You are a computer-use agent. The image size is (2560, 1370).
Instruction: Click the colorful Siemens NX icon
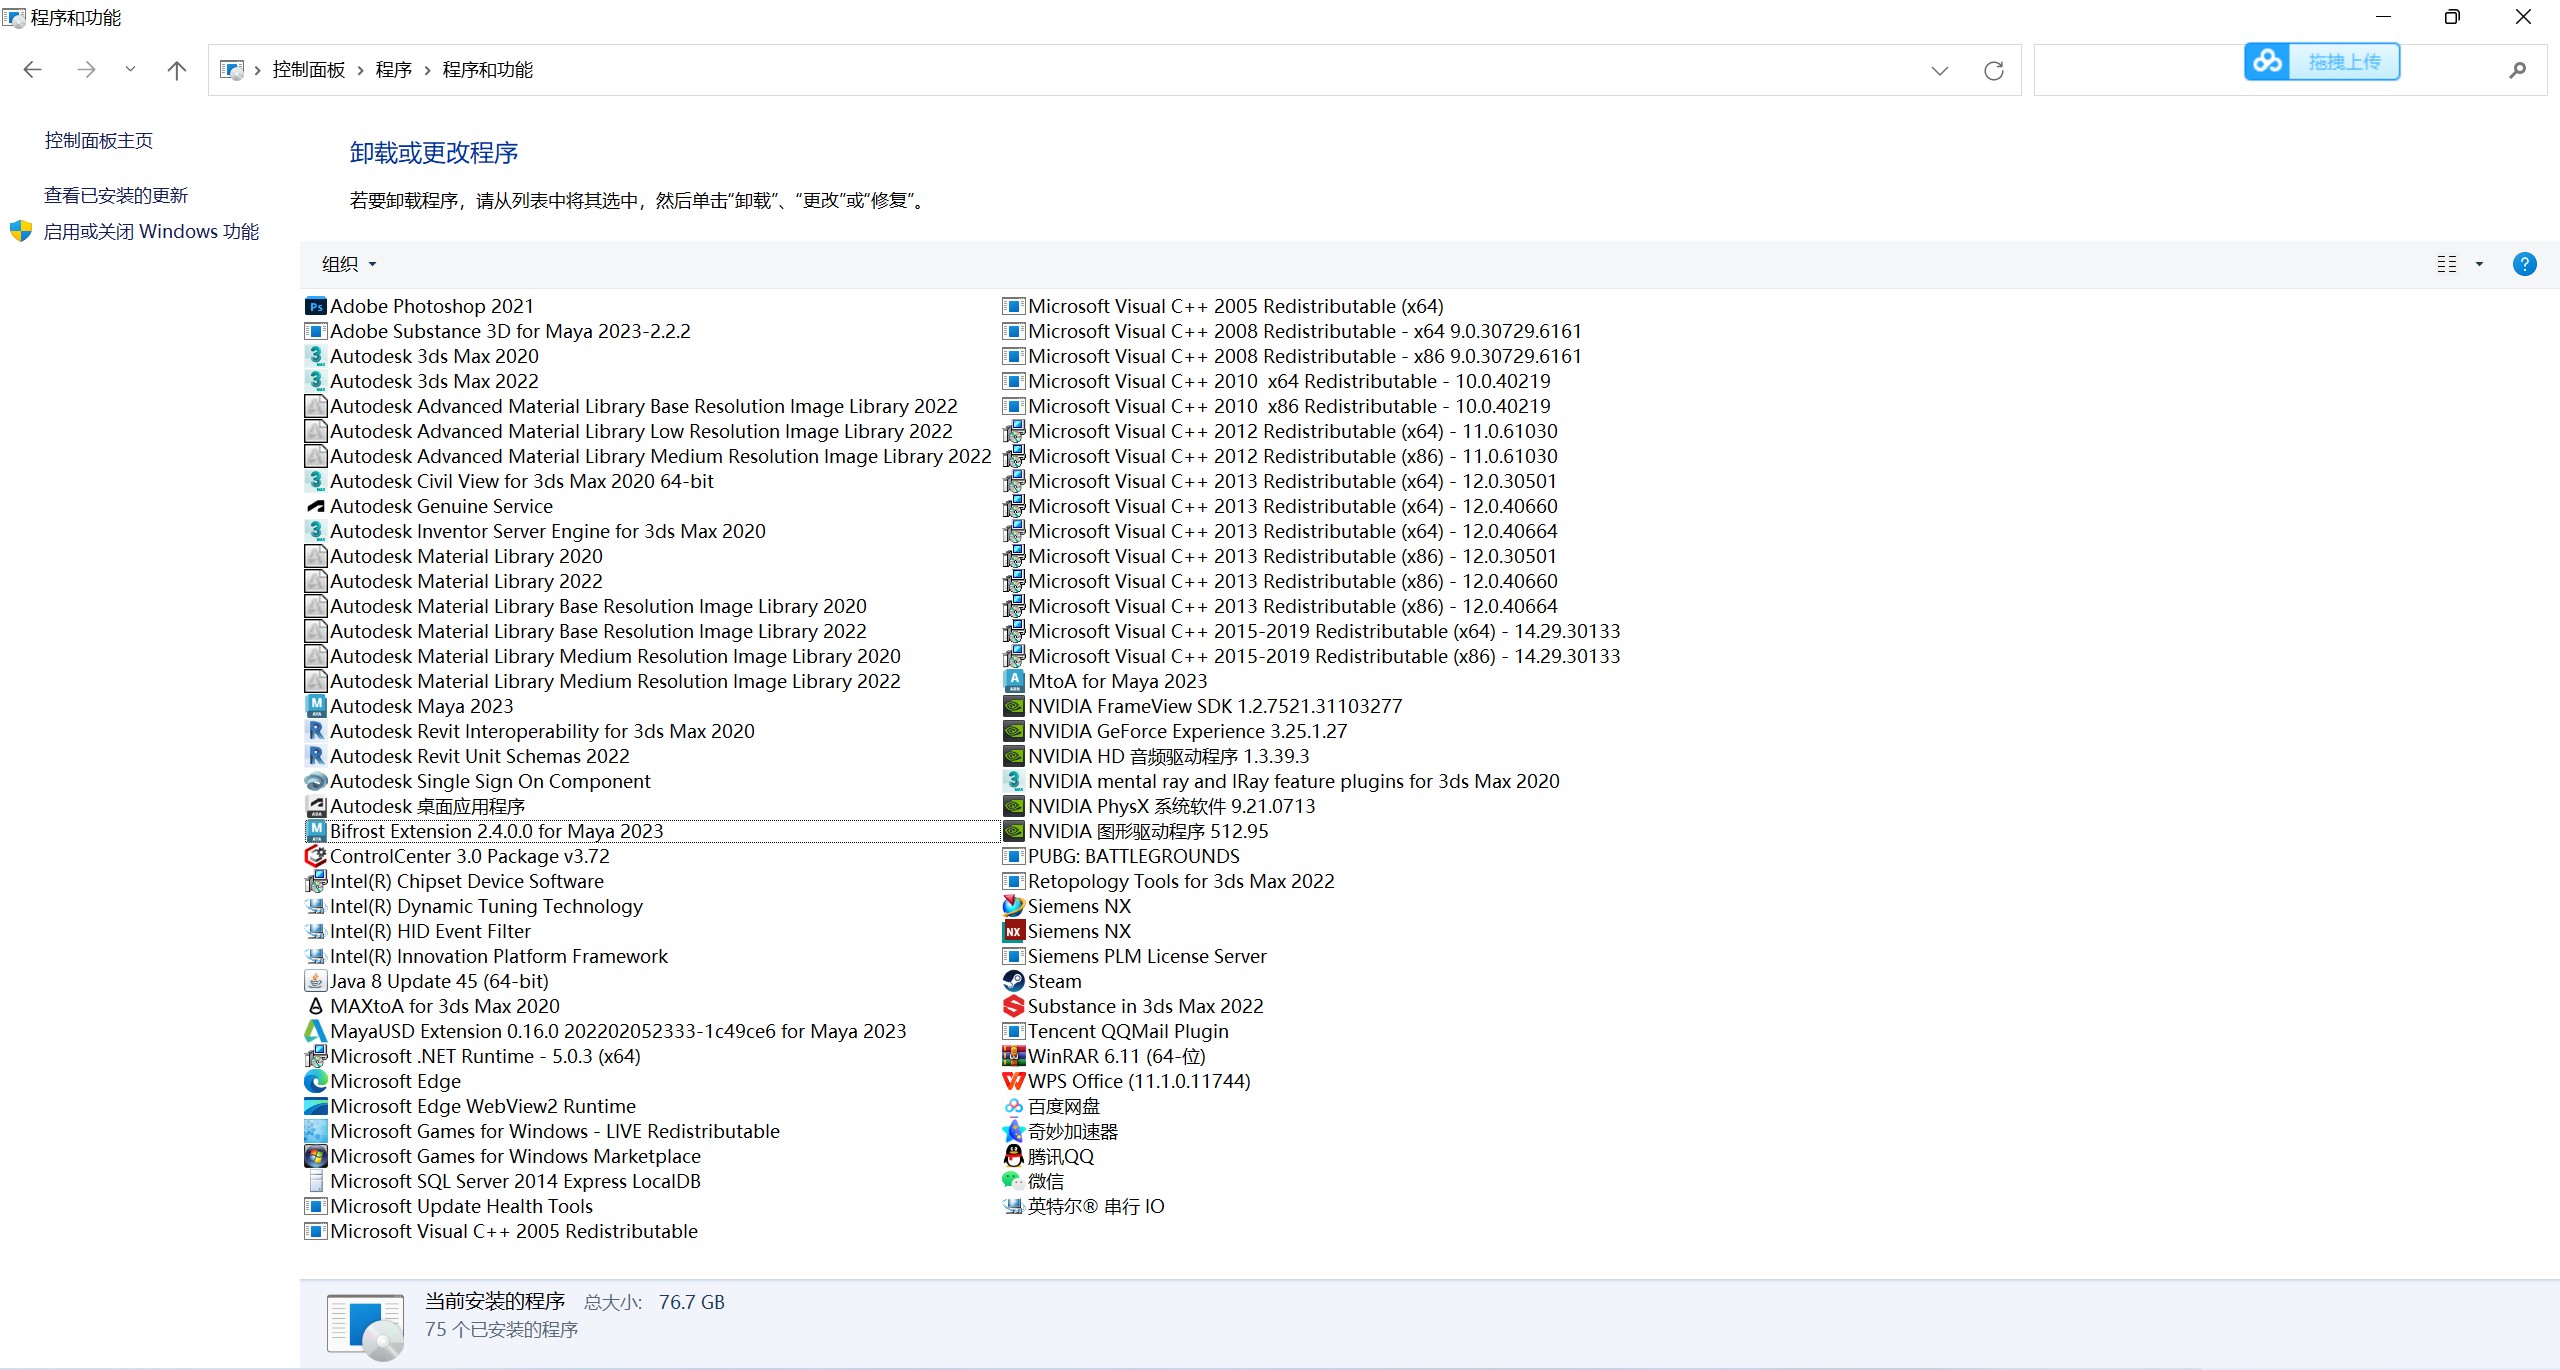click(1013, 906)
